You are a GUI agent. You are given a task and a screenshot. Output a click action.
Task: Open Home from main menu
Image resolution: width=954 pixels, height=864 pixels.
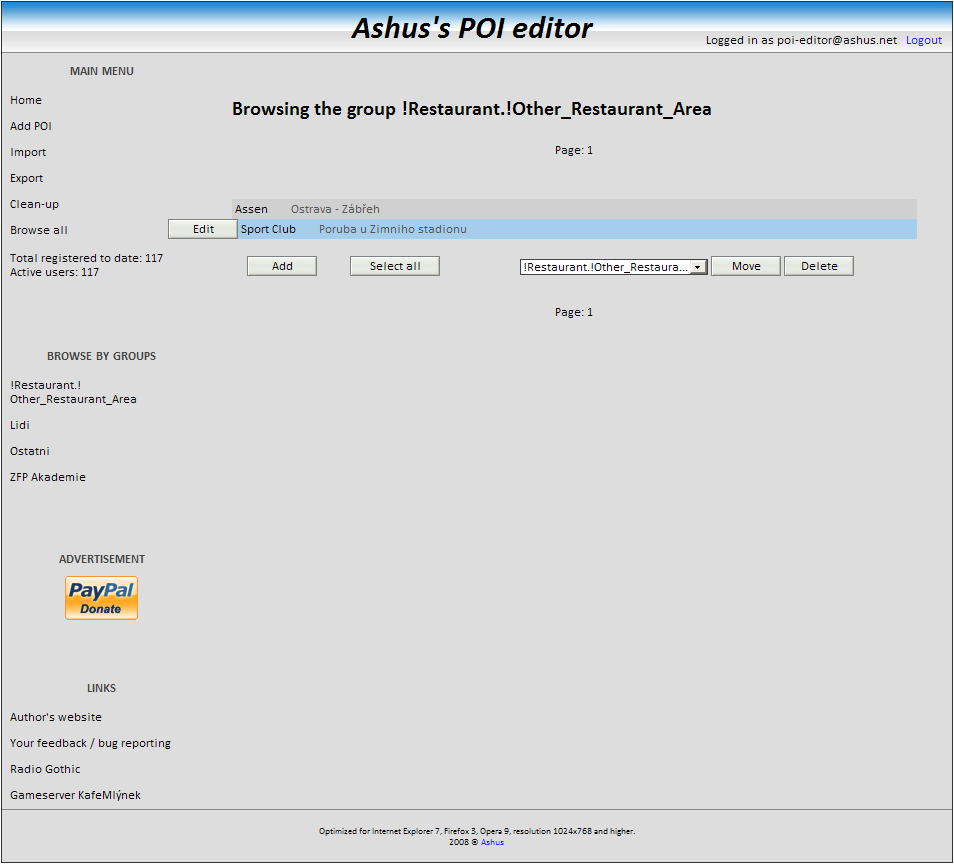26,100
